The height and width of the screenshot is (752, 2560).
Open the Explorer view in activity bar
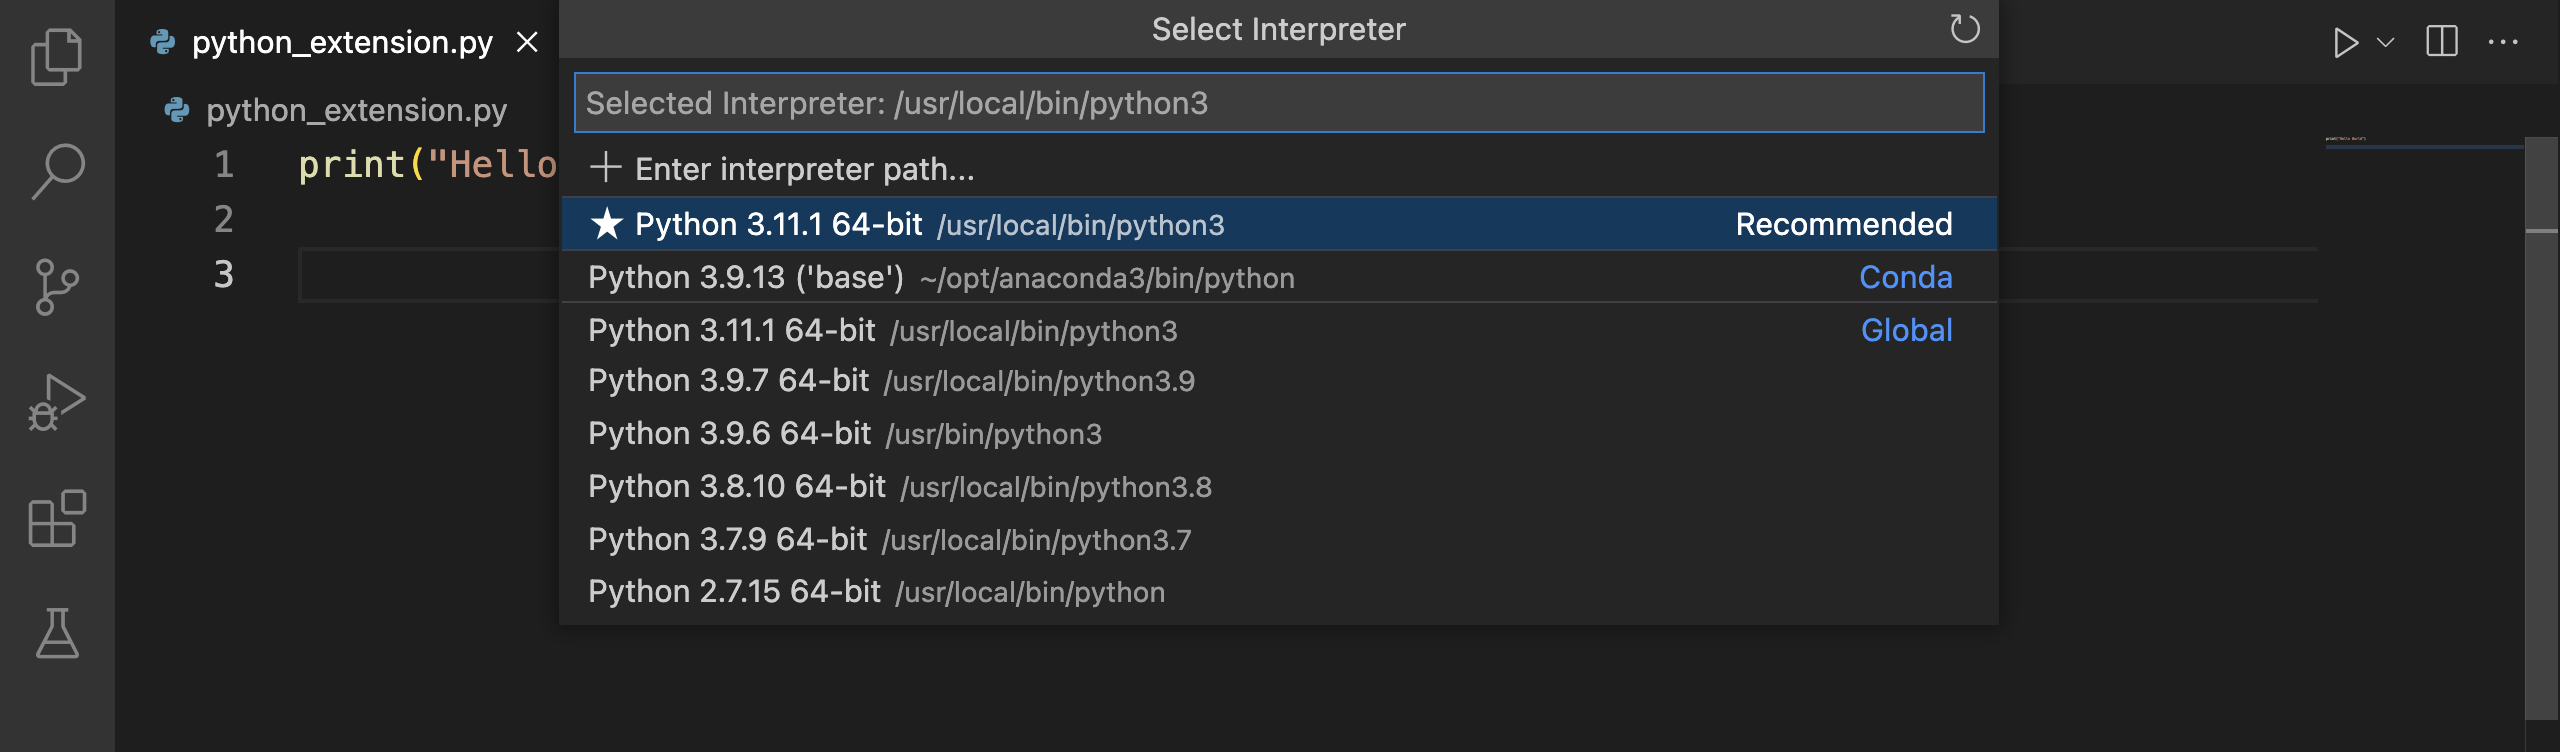[57, 57]
